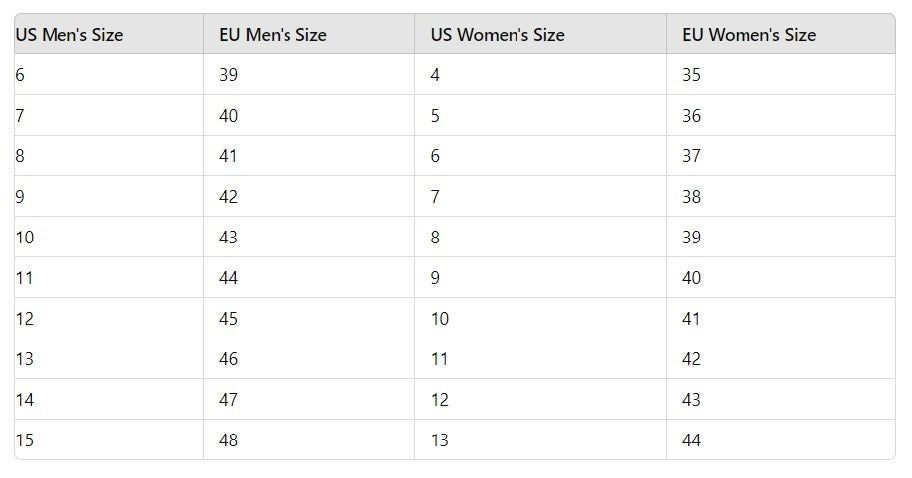
Task: Click the US Men's Size column header
Action: point(109,34)
